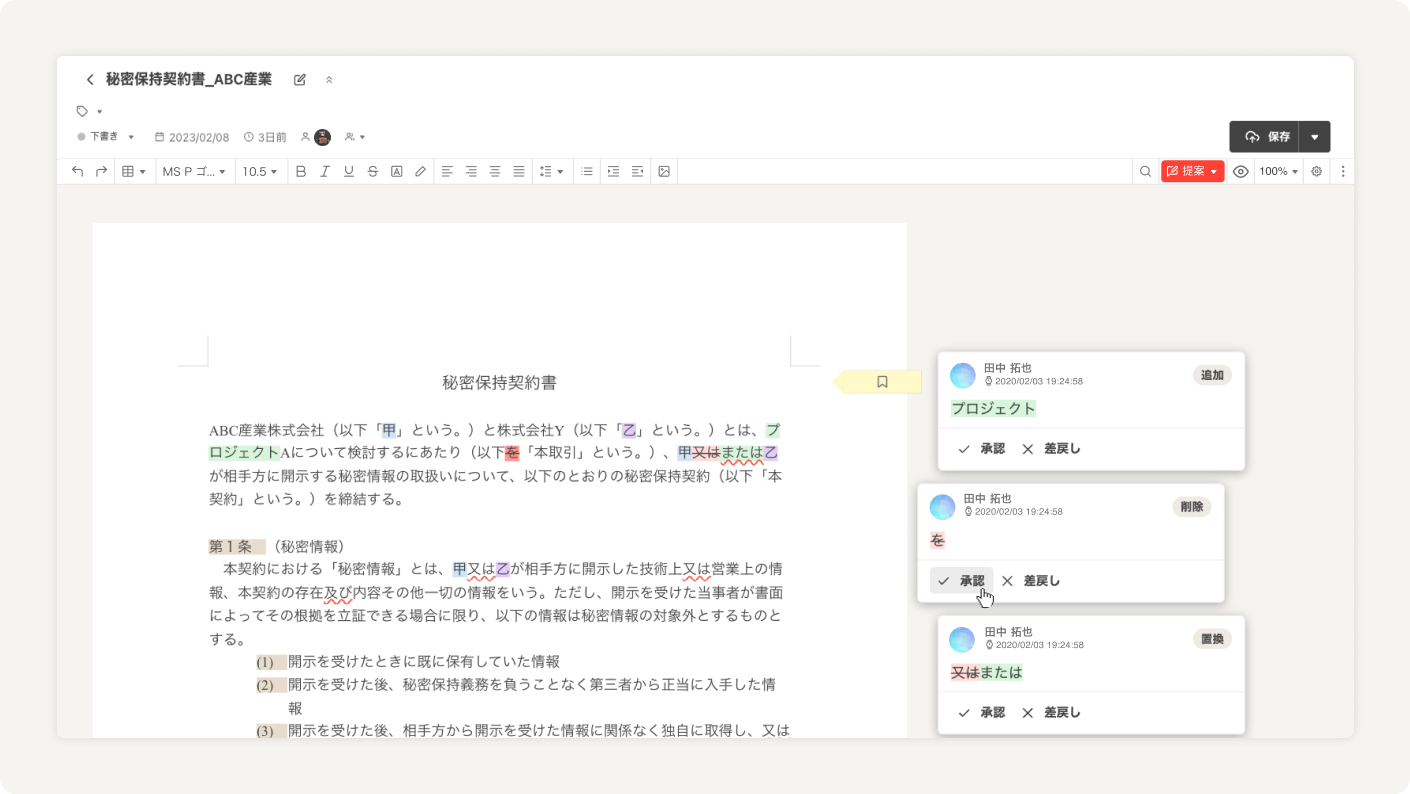Click the redo arrow in toolbar
This screenshot has width=1410, height=794.
(x=101, y=172)
